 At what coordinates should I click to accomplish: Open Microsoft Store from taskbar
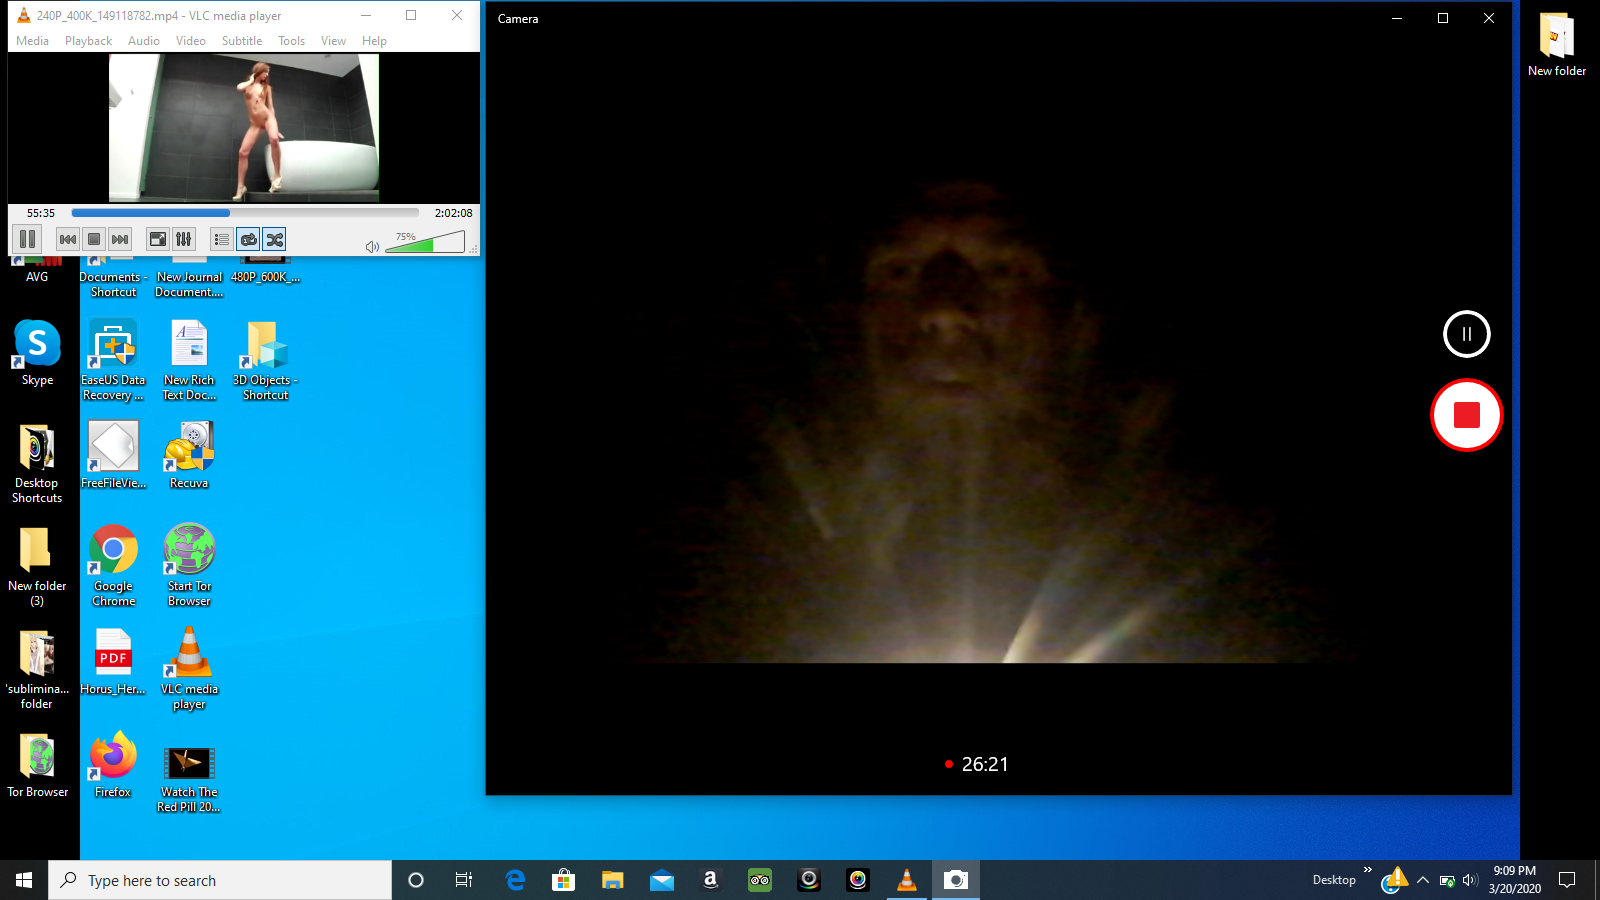coord(564,880)
